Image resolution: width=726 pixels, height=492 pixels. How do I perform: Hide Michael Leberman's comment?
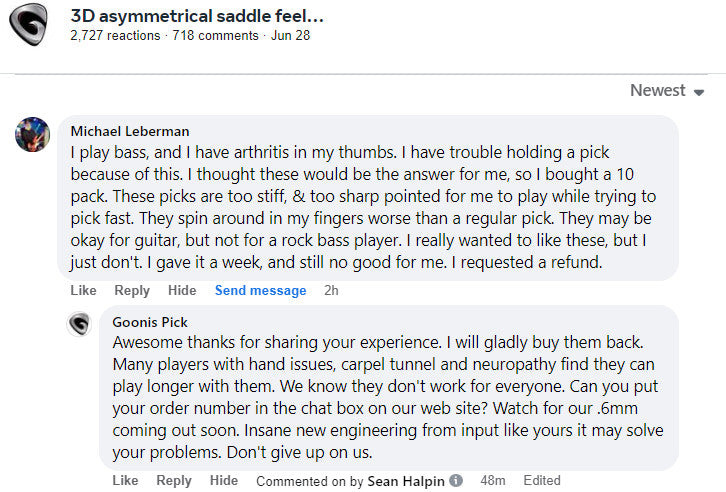[182, 290]
